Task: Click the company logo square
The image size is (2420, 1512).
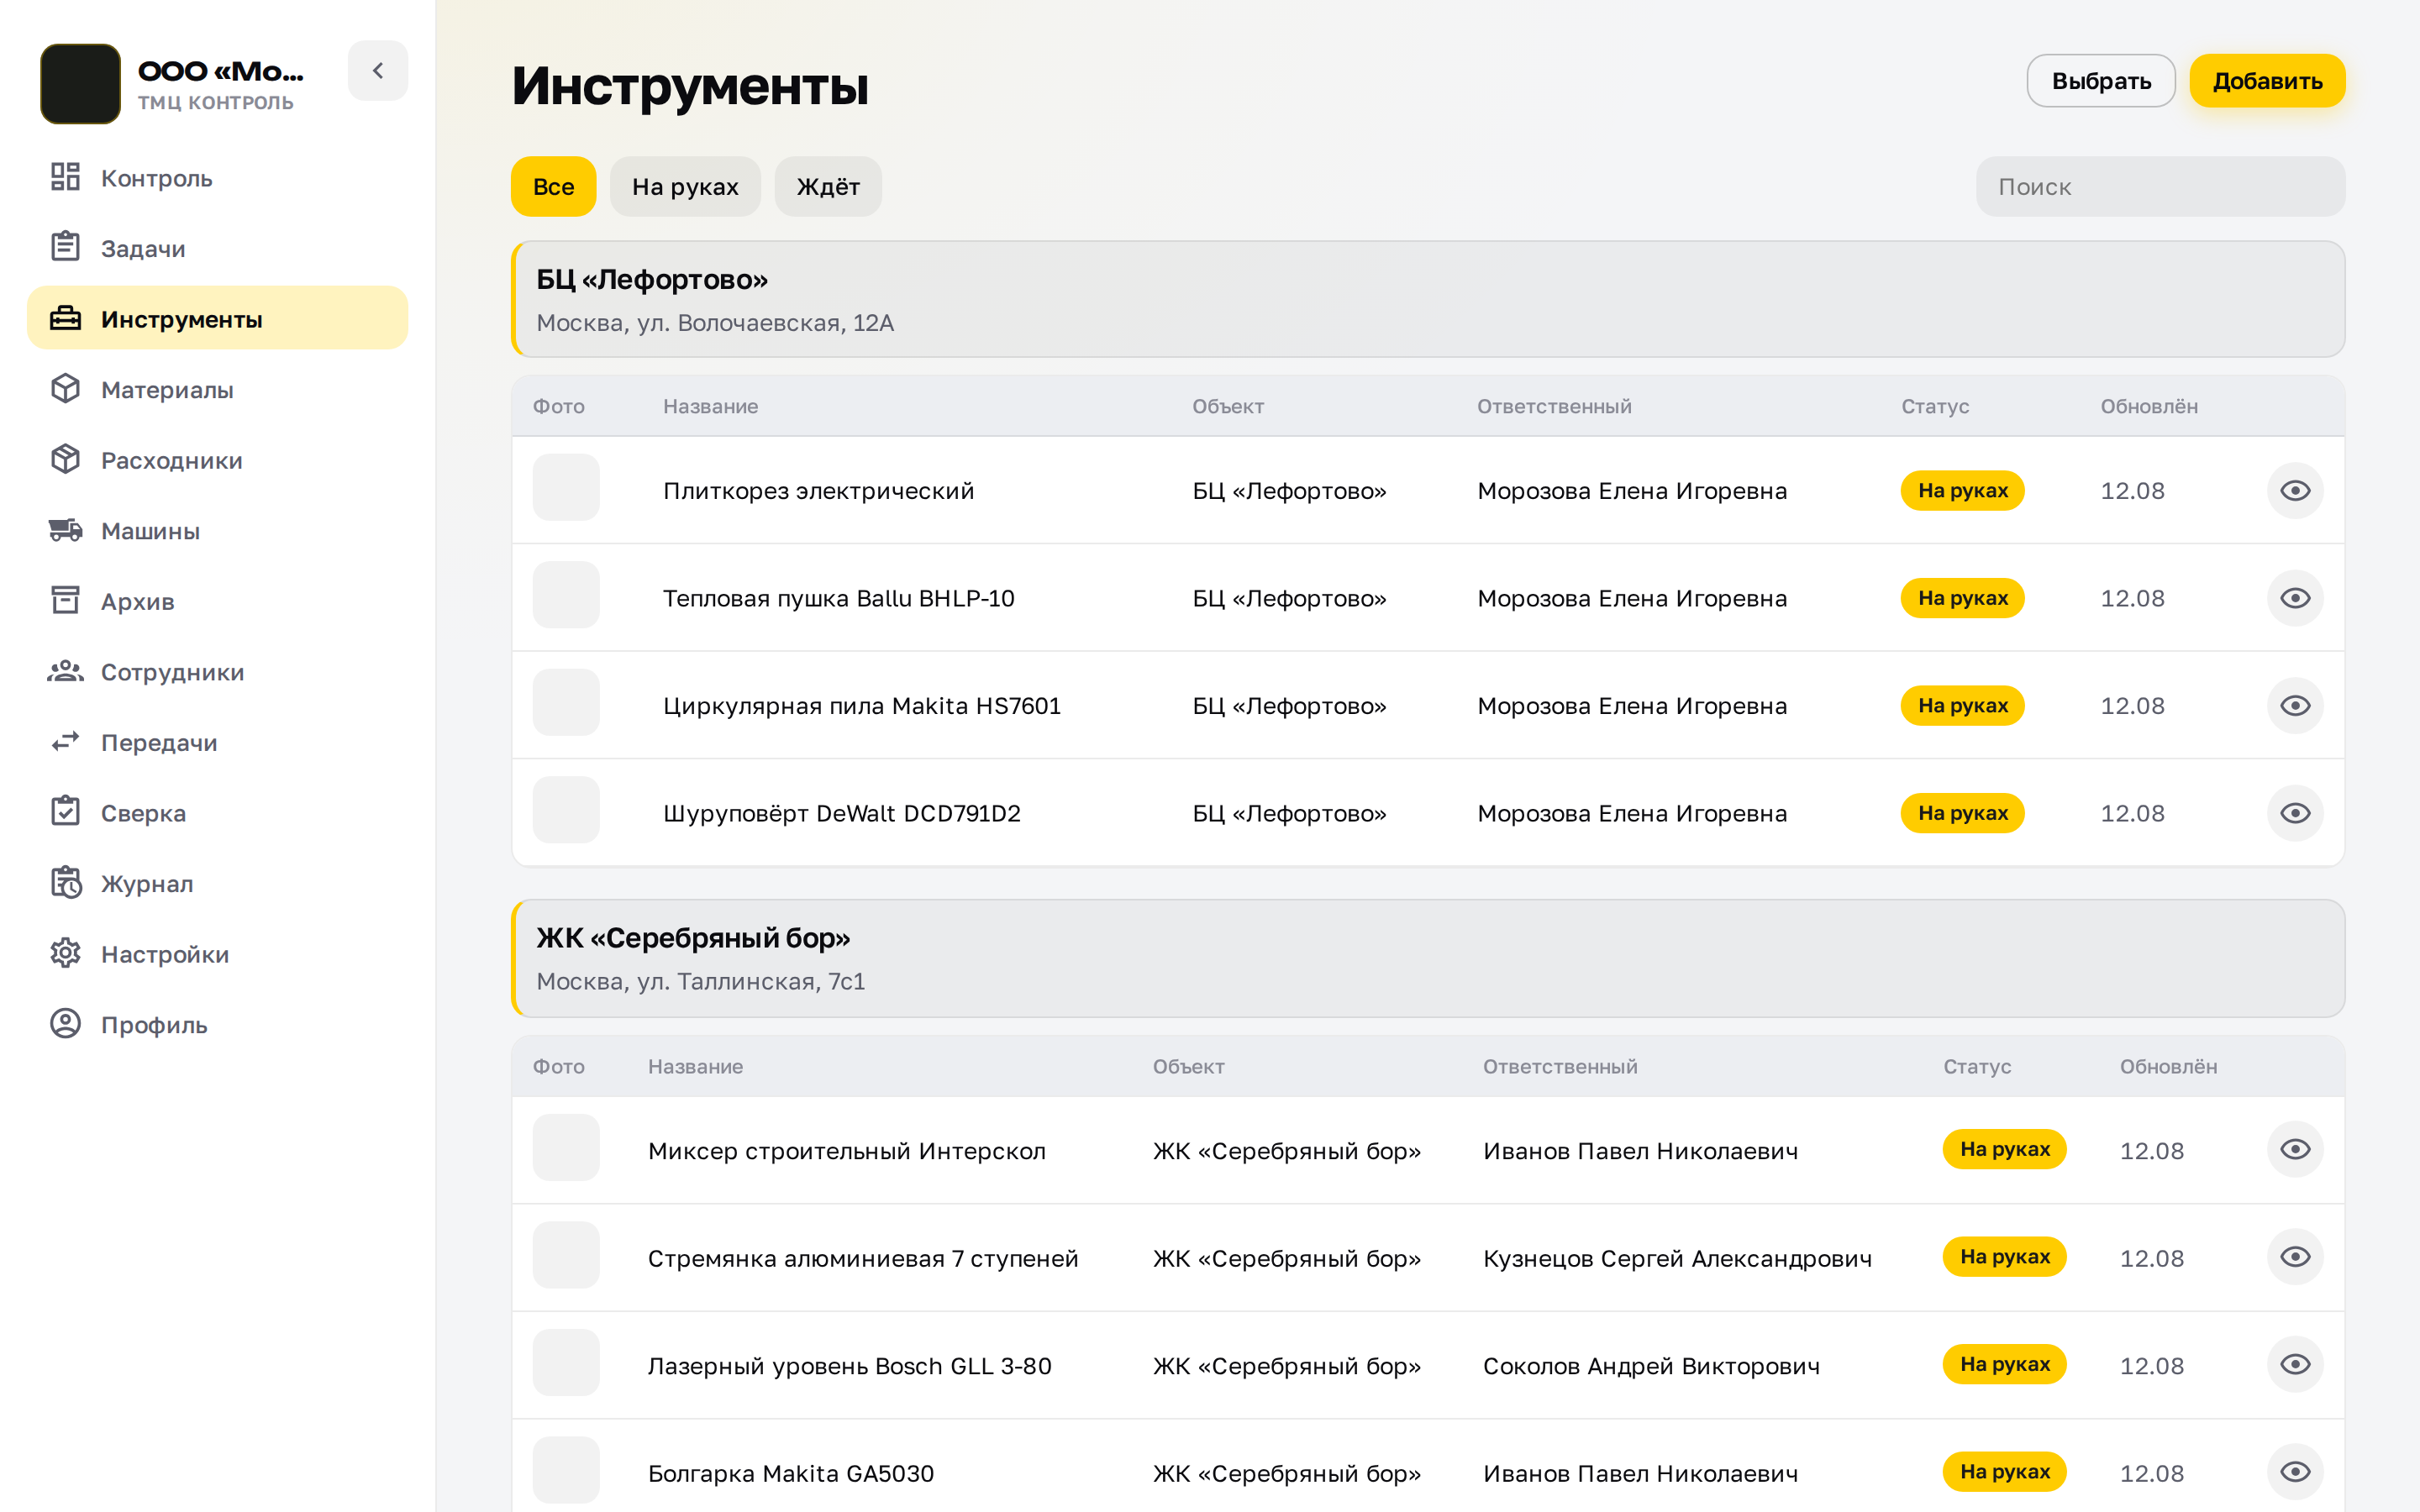Action: pyautogui.click(x=80, y=83)
